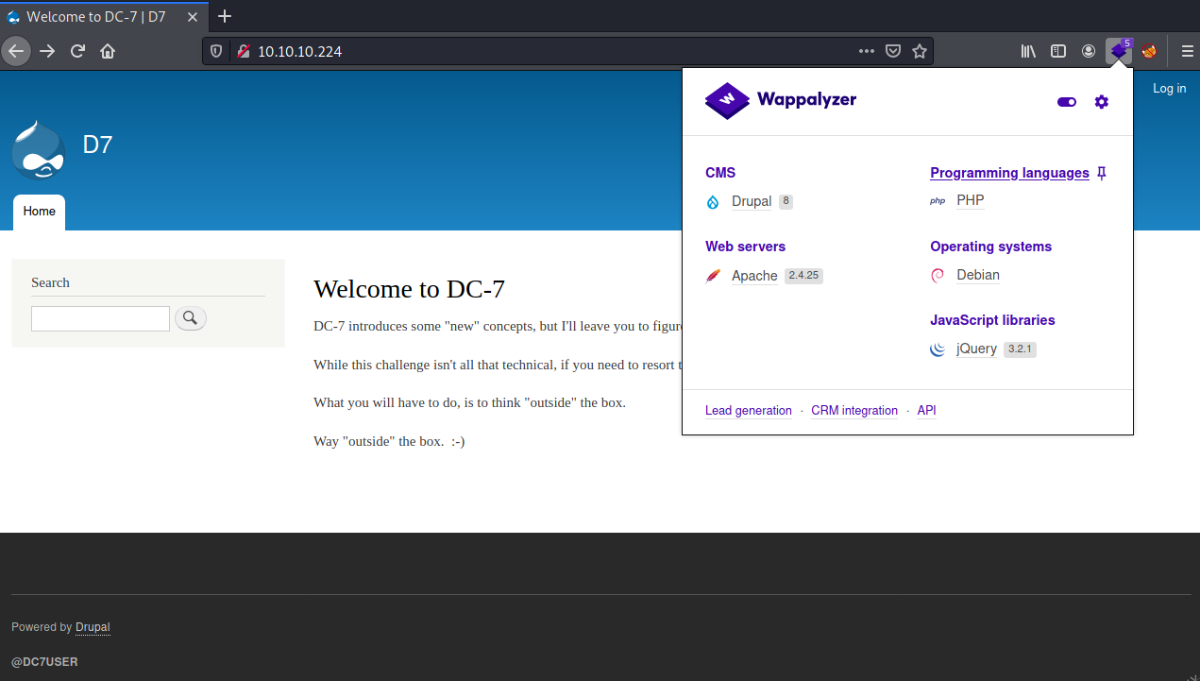
Task: Click the search magnifier button
Action: (191, 318)
